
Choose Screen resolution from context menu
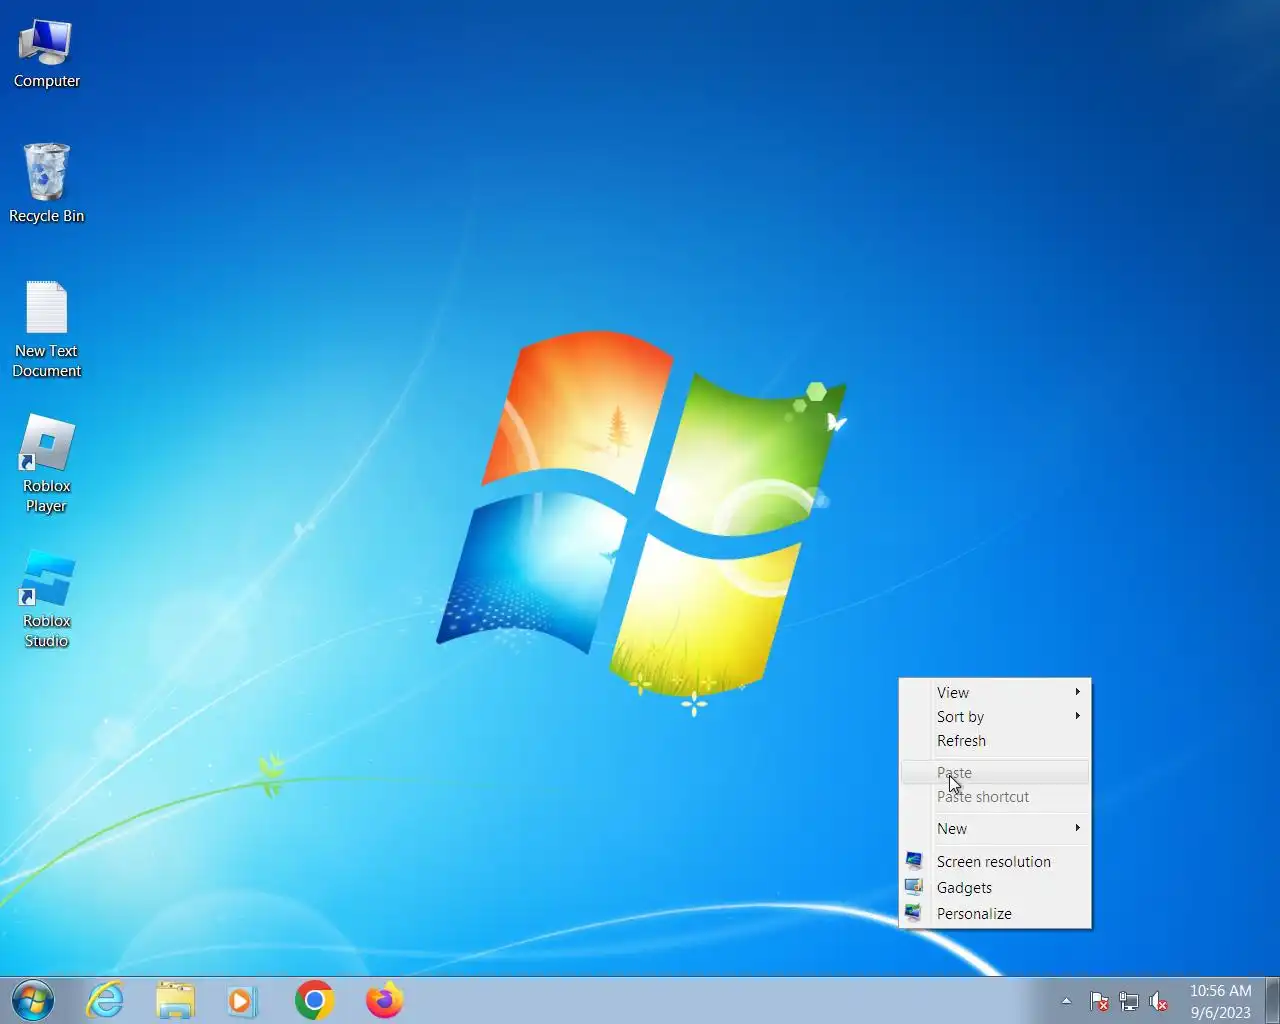(x=995, y=861)
